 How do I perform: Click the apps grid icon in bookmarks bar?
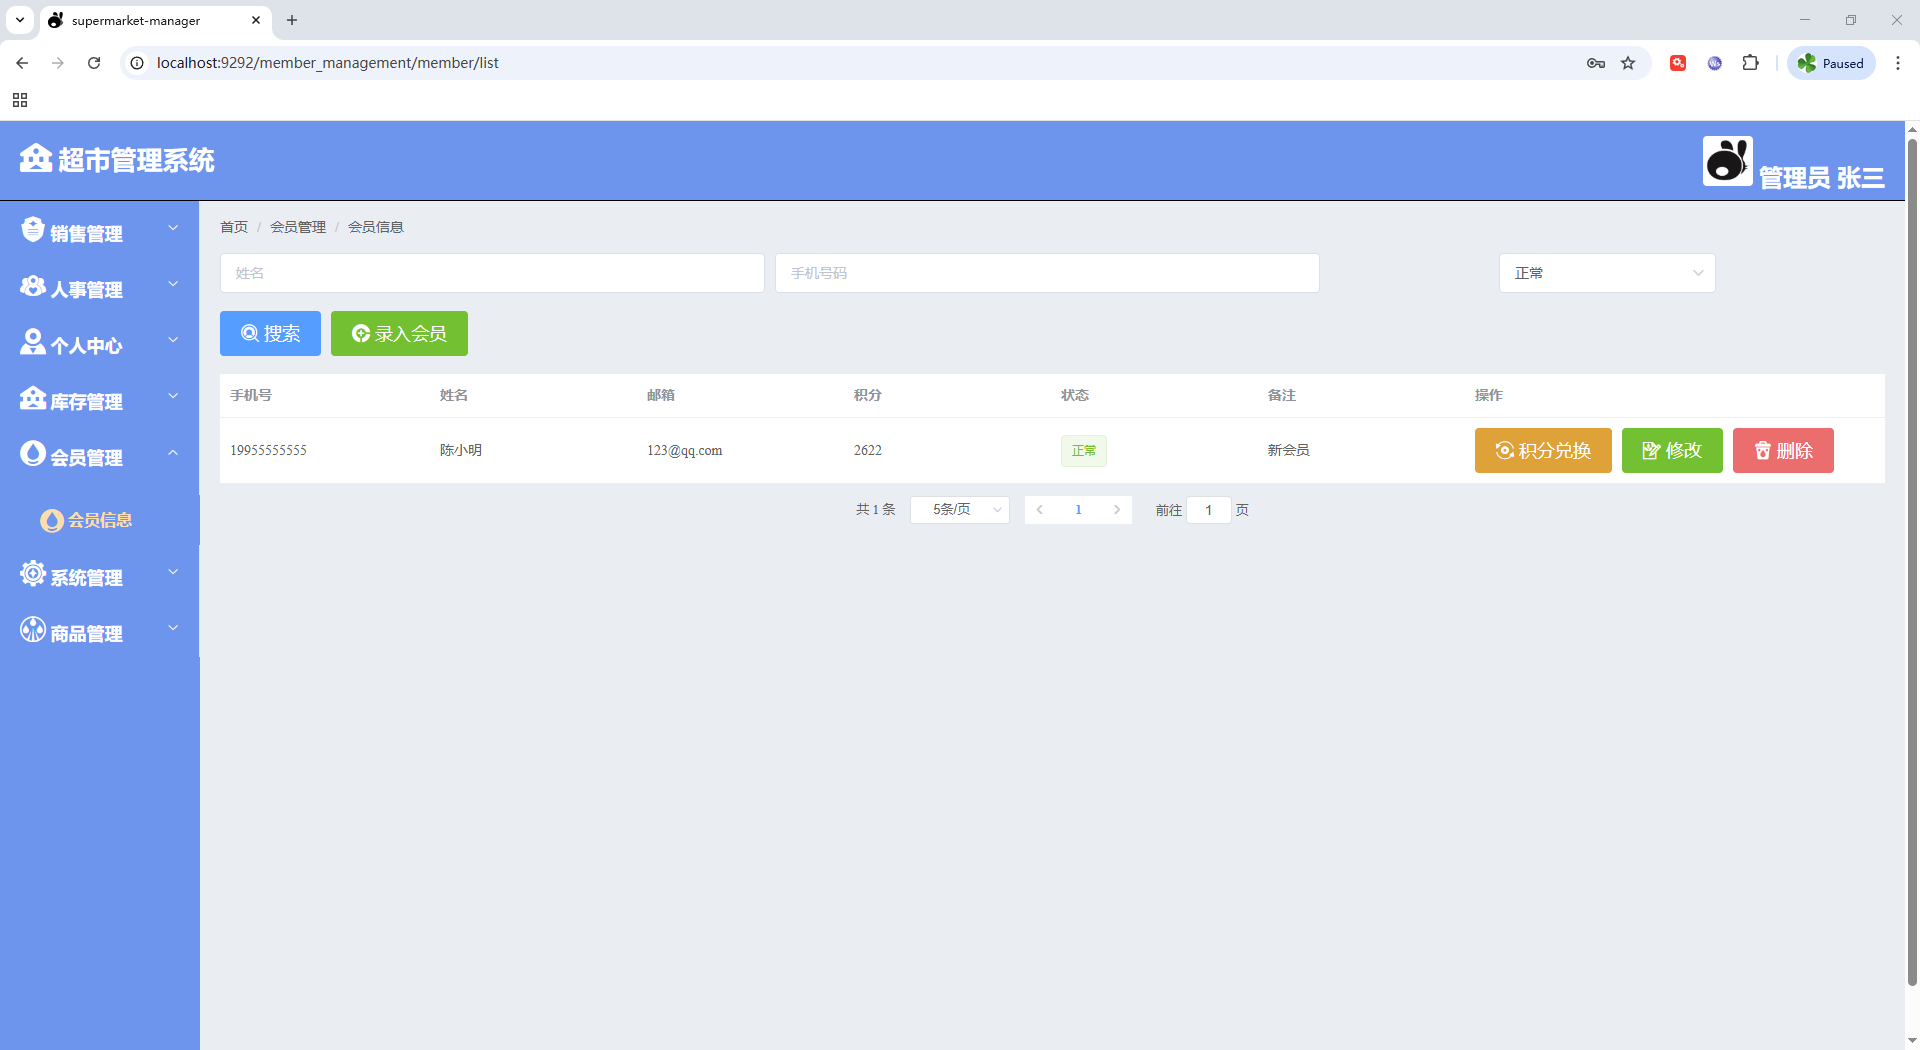pos(20,100)
